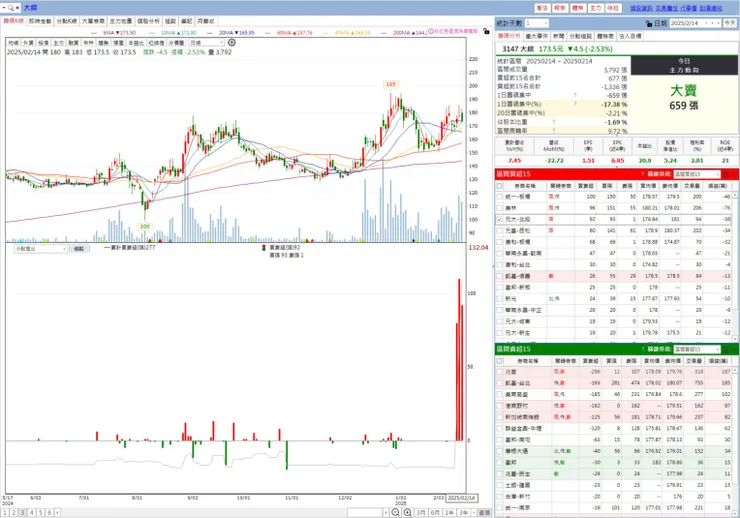Open the date picker dropdown beside 2025/2/14

coord(706,23)
